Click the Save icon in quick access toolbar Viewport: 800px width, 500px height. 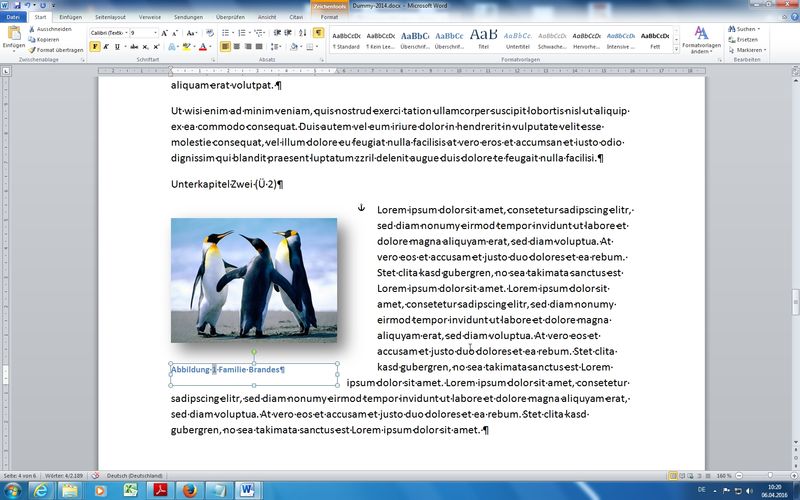pos(17,6)
